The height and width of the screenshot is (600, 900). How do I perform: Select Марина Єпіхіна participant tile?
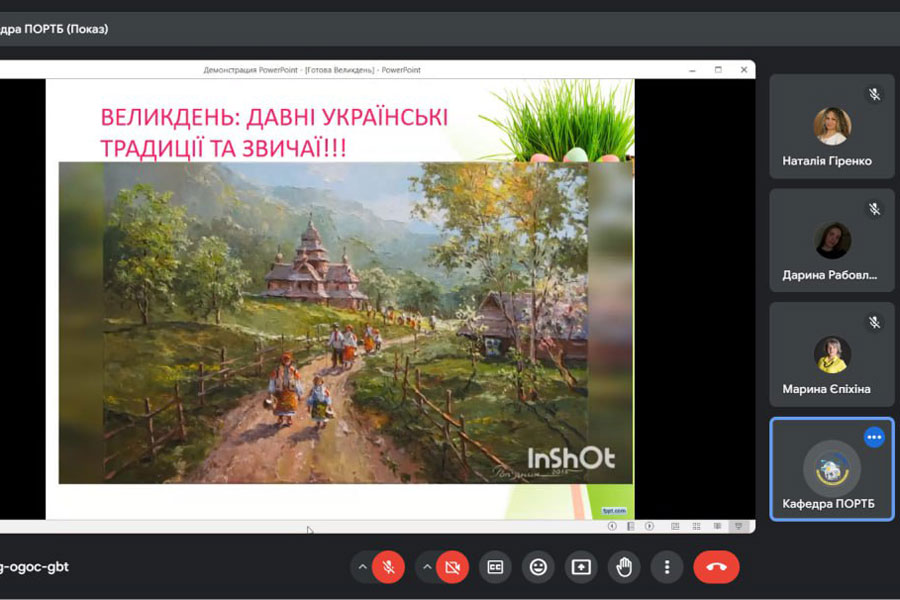tap(832, 354)
